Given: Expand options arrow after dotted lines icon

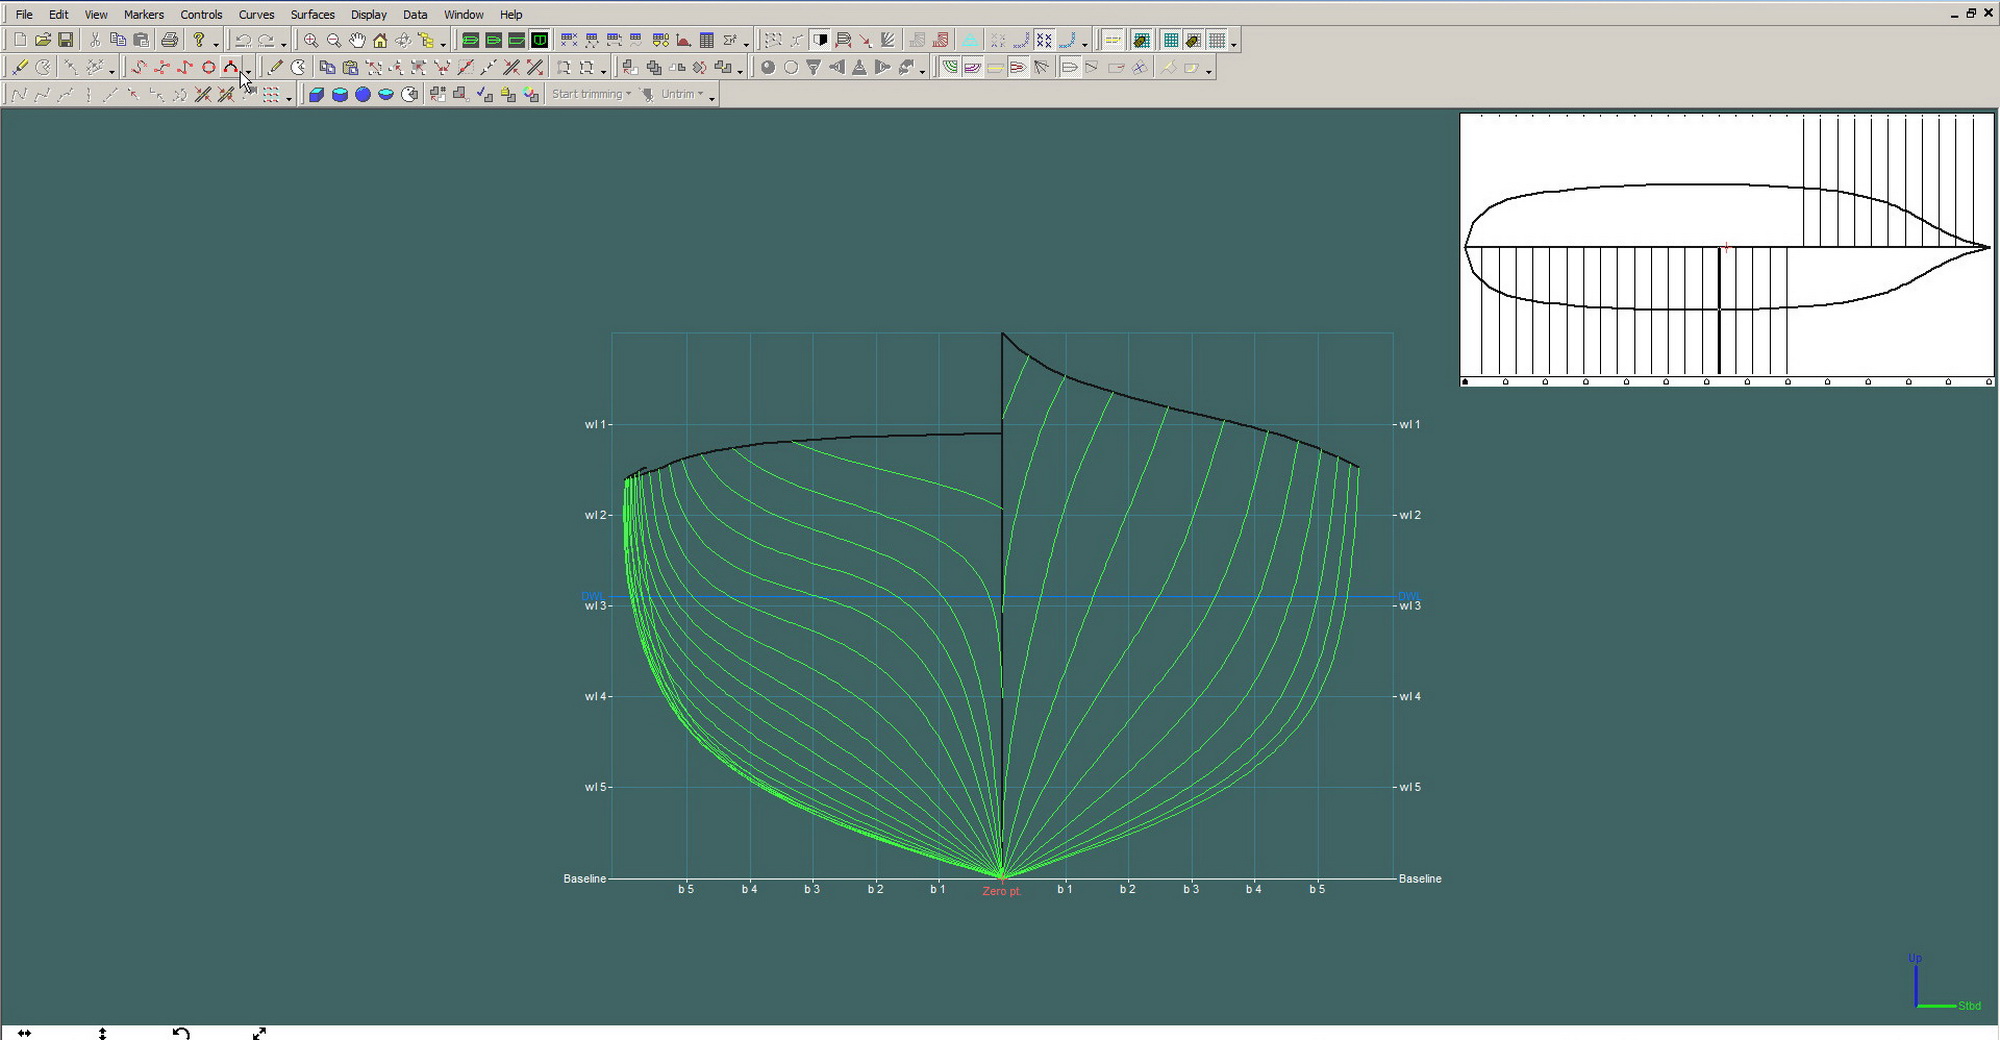Looking at the screenshot, I should click(289, 97).
